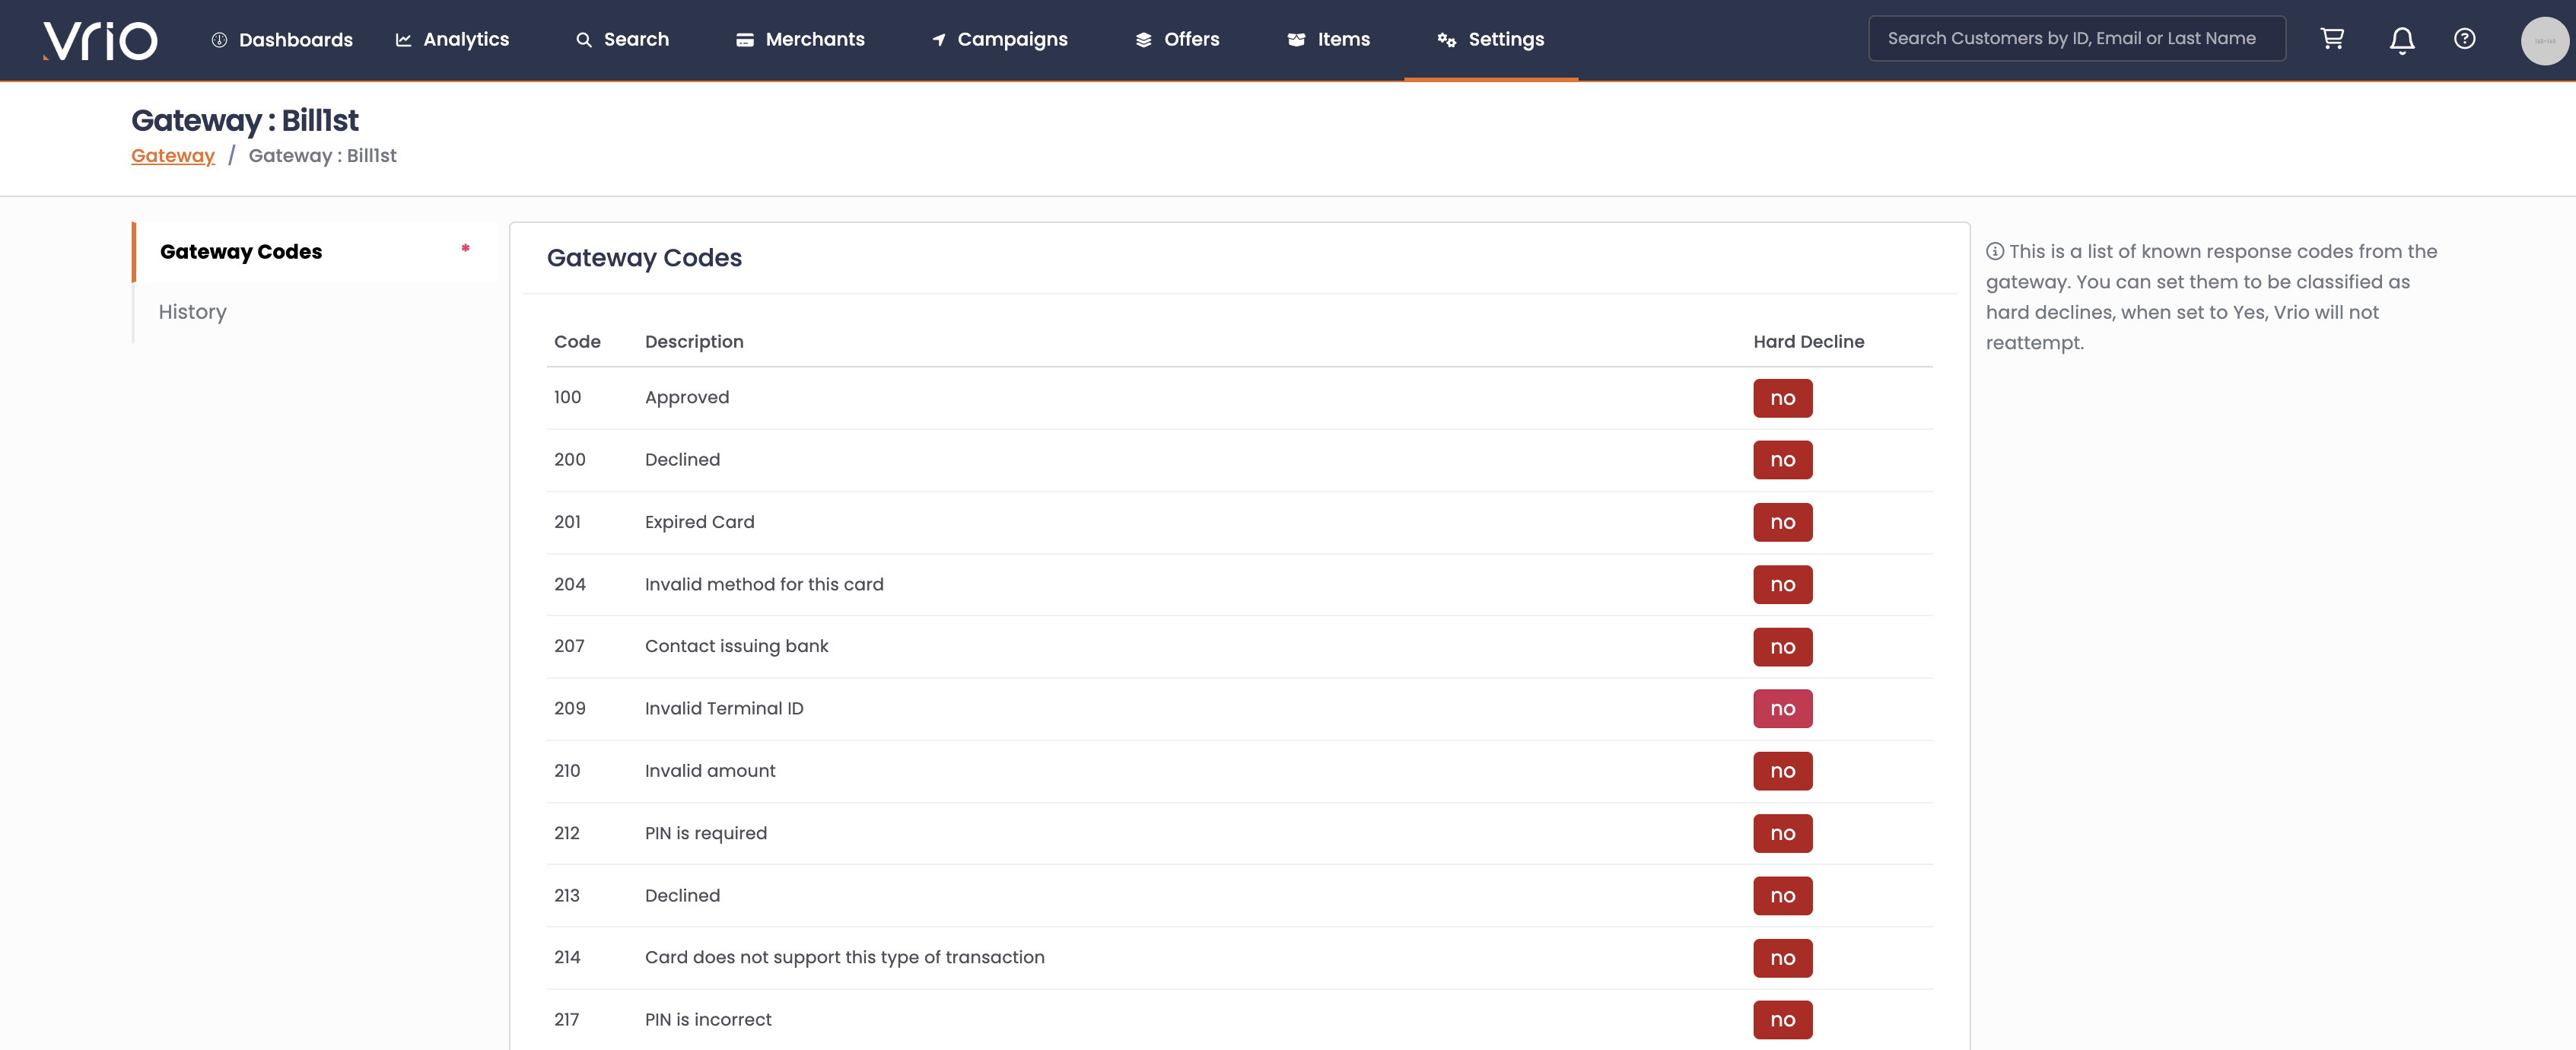Click the 'Contact issuing bank' description
This screenshot has width=2576, height=1050.
tap(736, 646)
